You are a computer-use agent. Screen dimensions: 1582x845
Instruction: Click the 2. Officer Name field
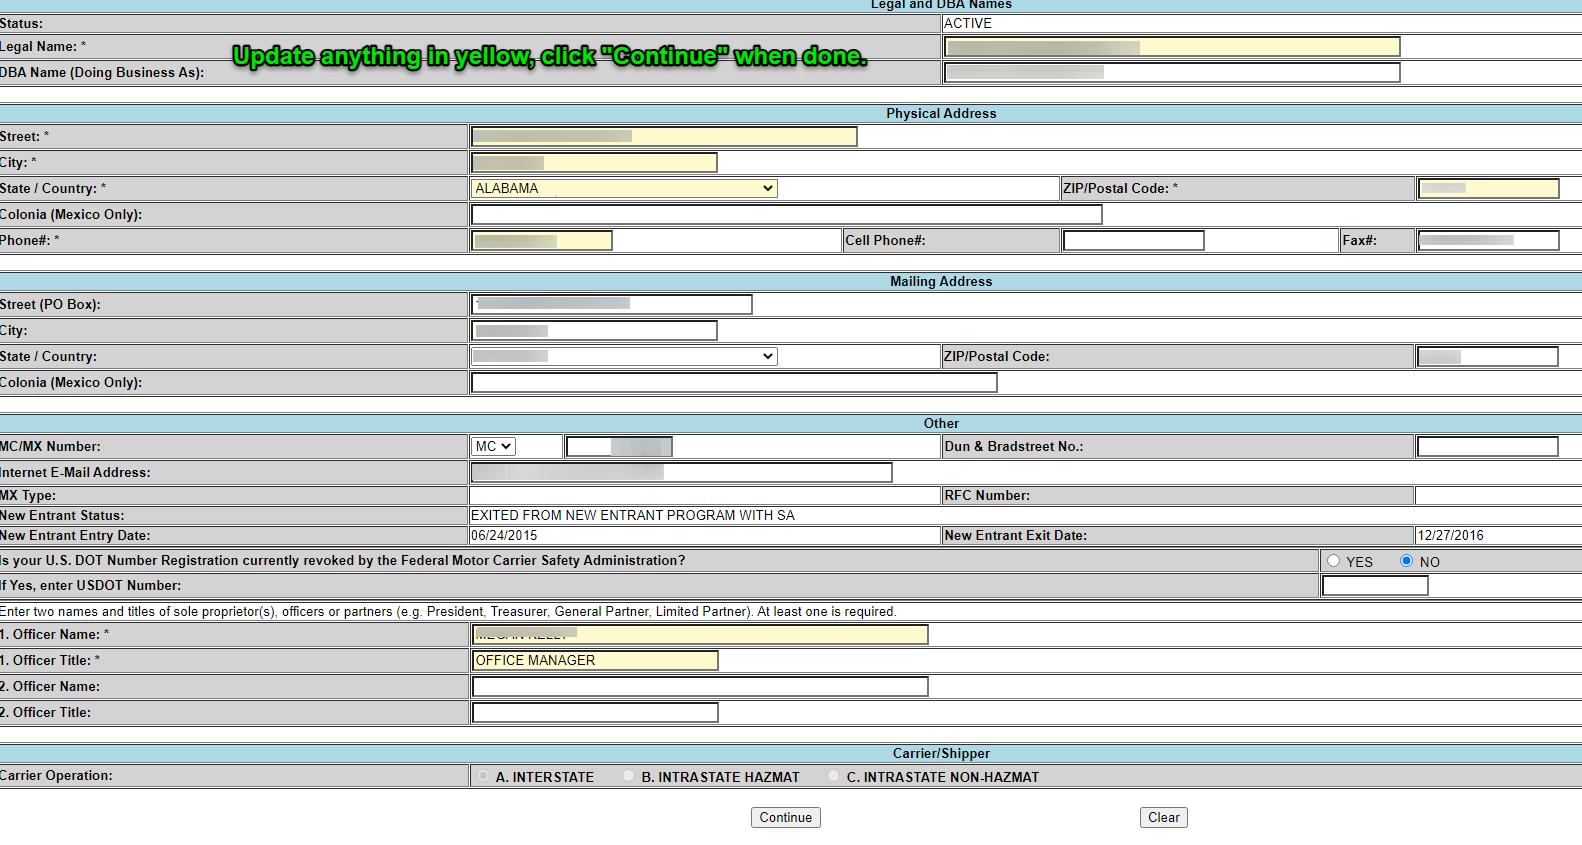point(700,686)
